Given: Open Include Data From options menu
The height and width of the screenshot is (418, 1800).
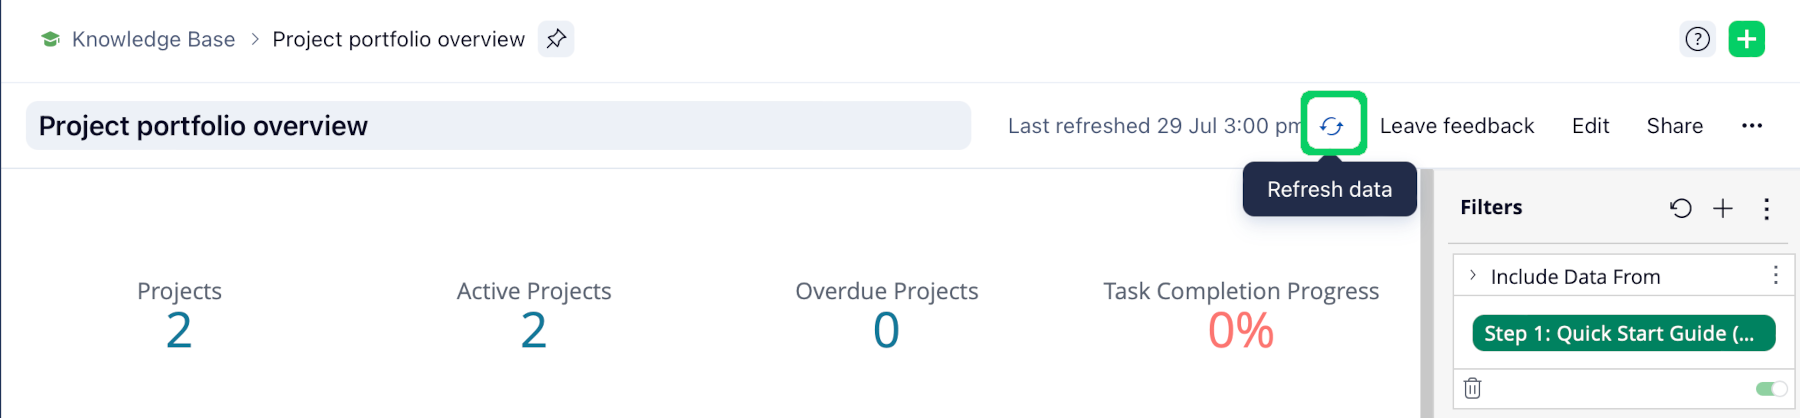Looking at the screenshot, I should click(x=1775, y=276).
